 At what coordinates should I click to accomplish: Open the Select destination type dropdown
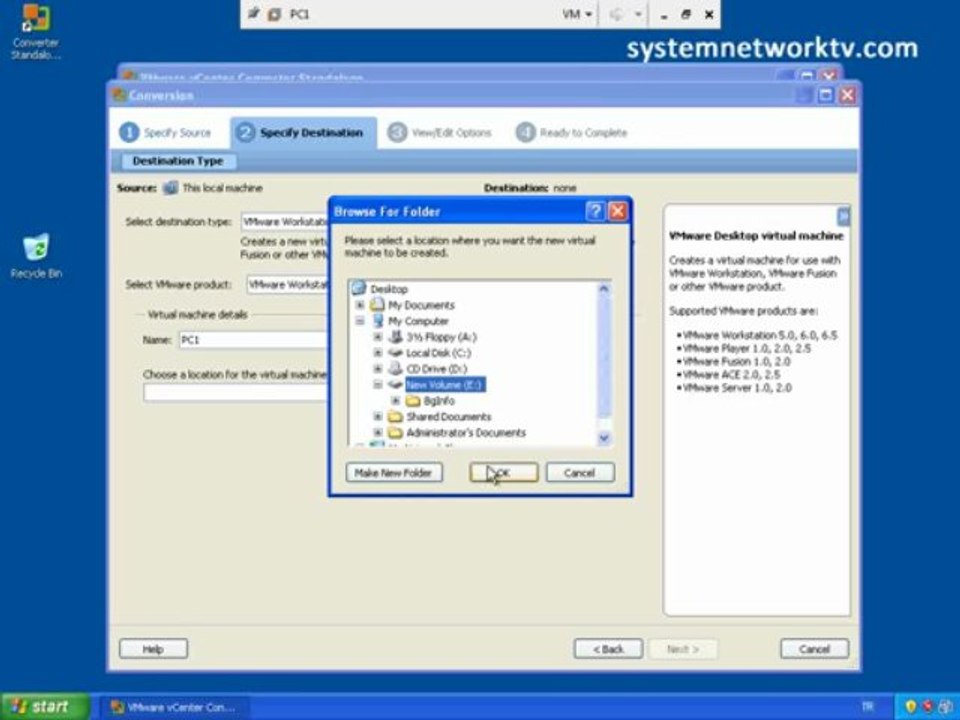point(284,222)
